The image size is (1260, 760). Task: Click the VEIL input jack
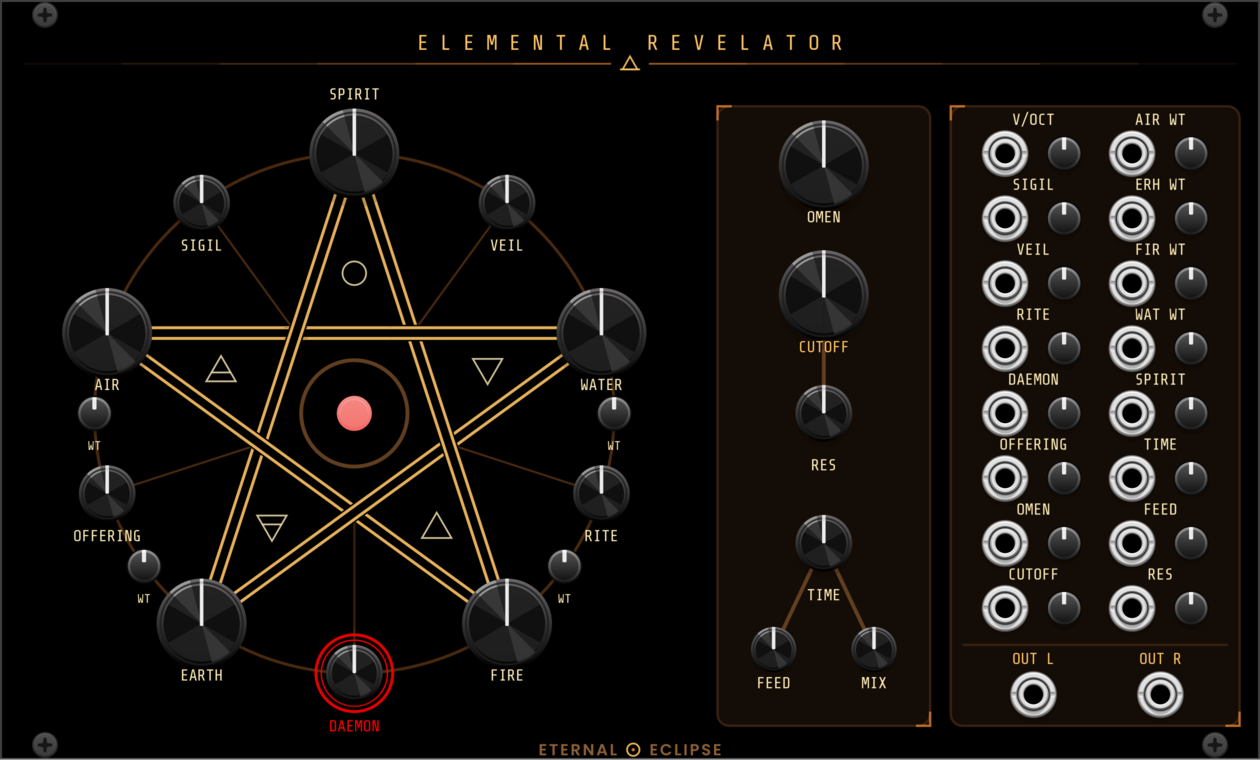(x=1005, y=284)
